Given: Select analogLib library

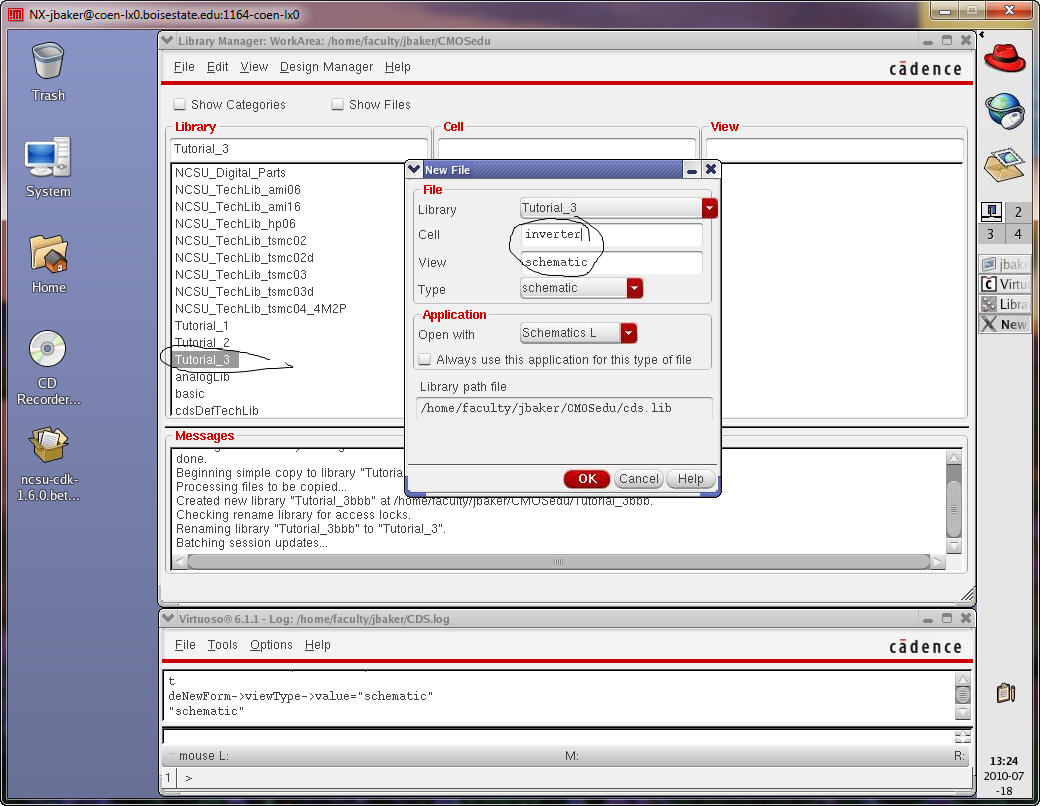Looking at the screenshot, I should click(x=202, y=377).
